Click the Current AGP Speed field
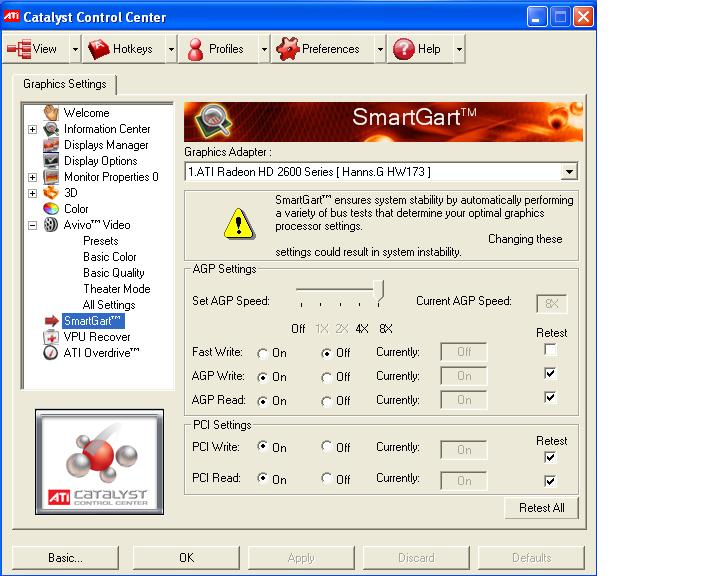The height and width of the screenshot is (576, 720). coord(551,304)
